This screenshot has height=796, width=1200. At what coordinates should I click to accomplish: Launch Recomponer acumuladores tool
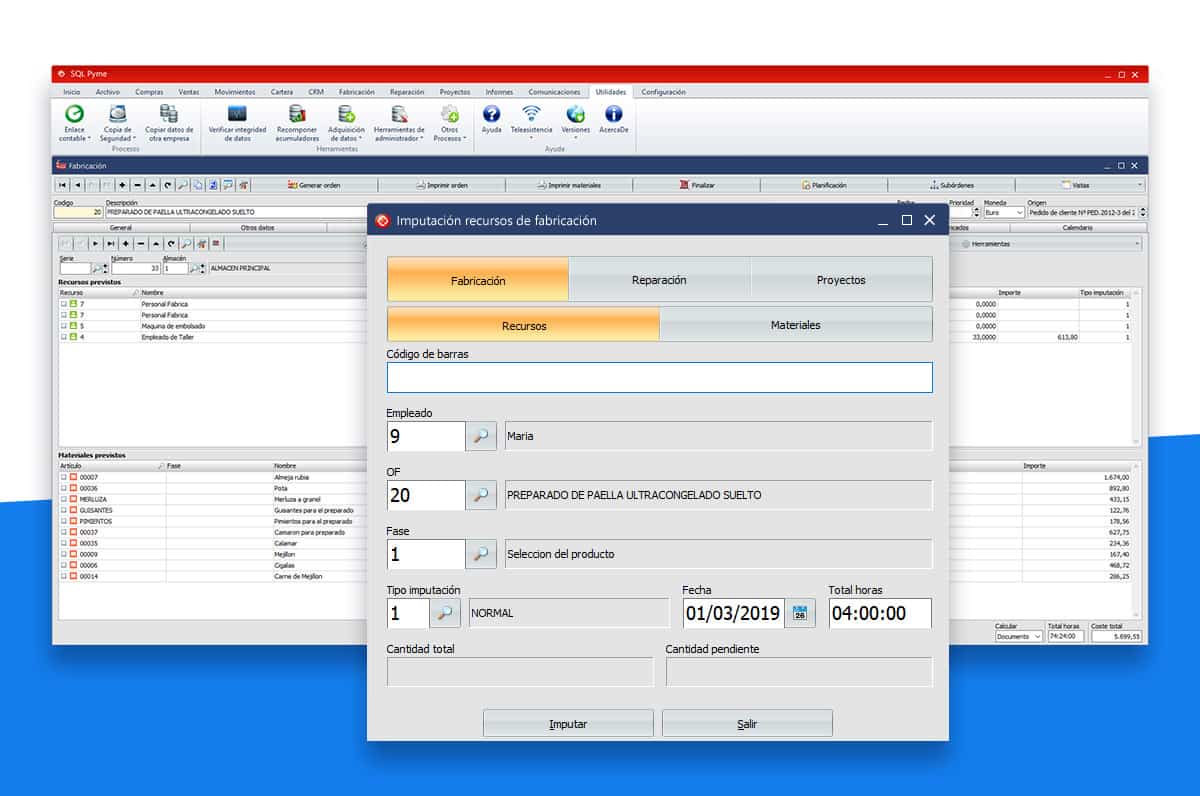(x=297, y=115)
